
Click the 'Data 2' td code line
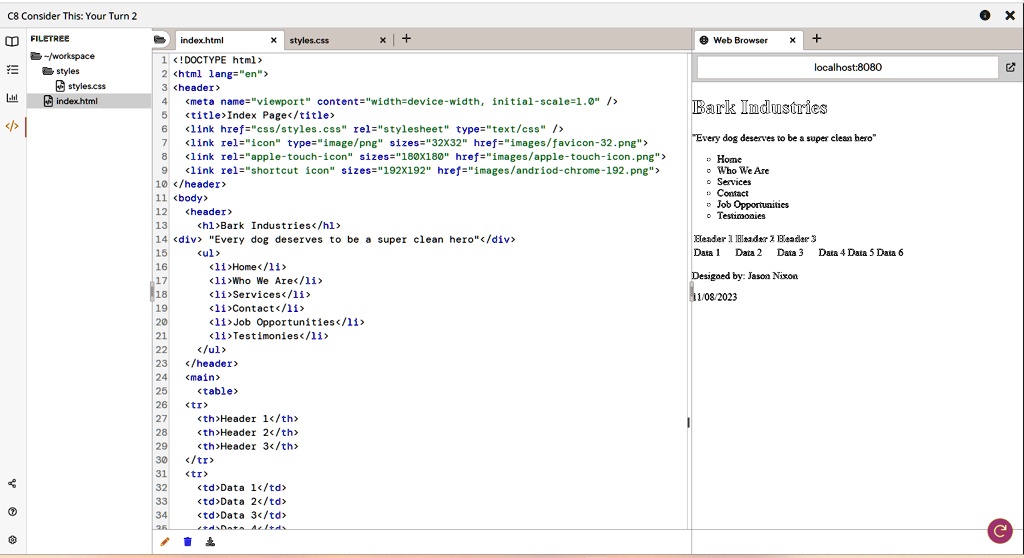pyautogui.click(x=242, y=501)
